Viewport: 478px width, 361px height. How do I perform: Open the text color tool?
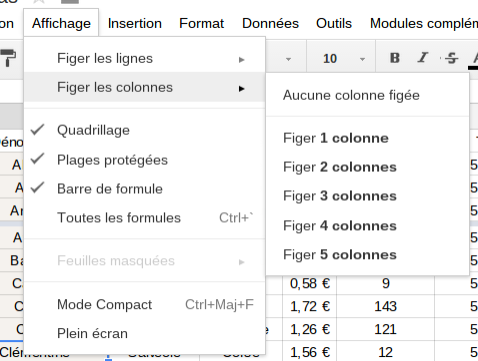(474, 59)
